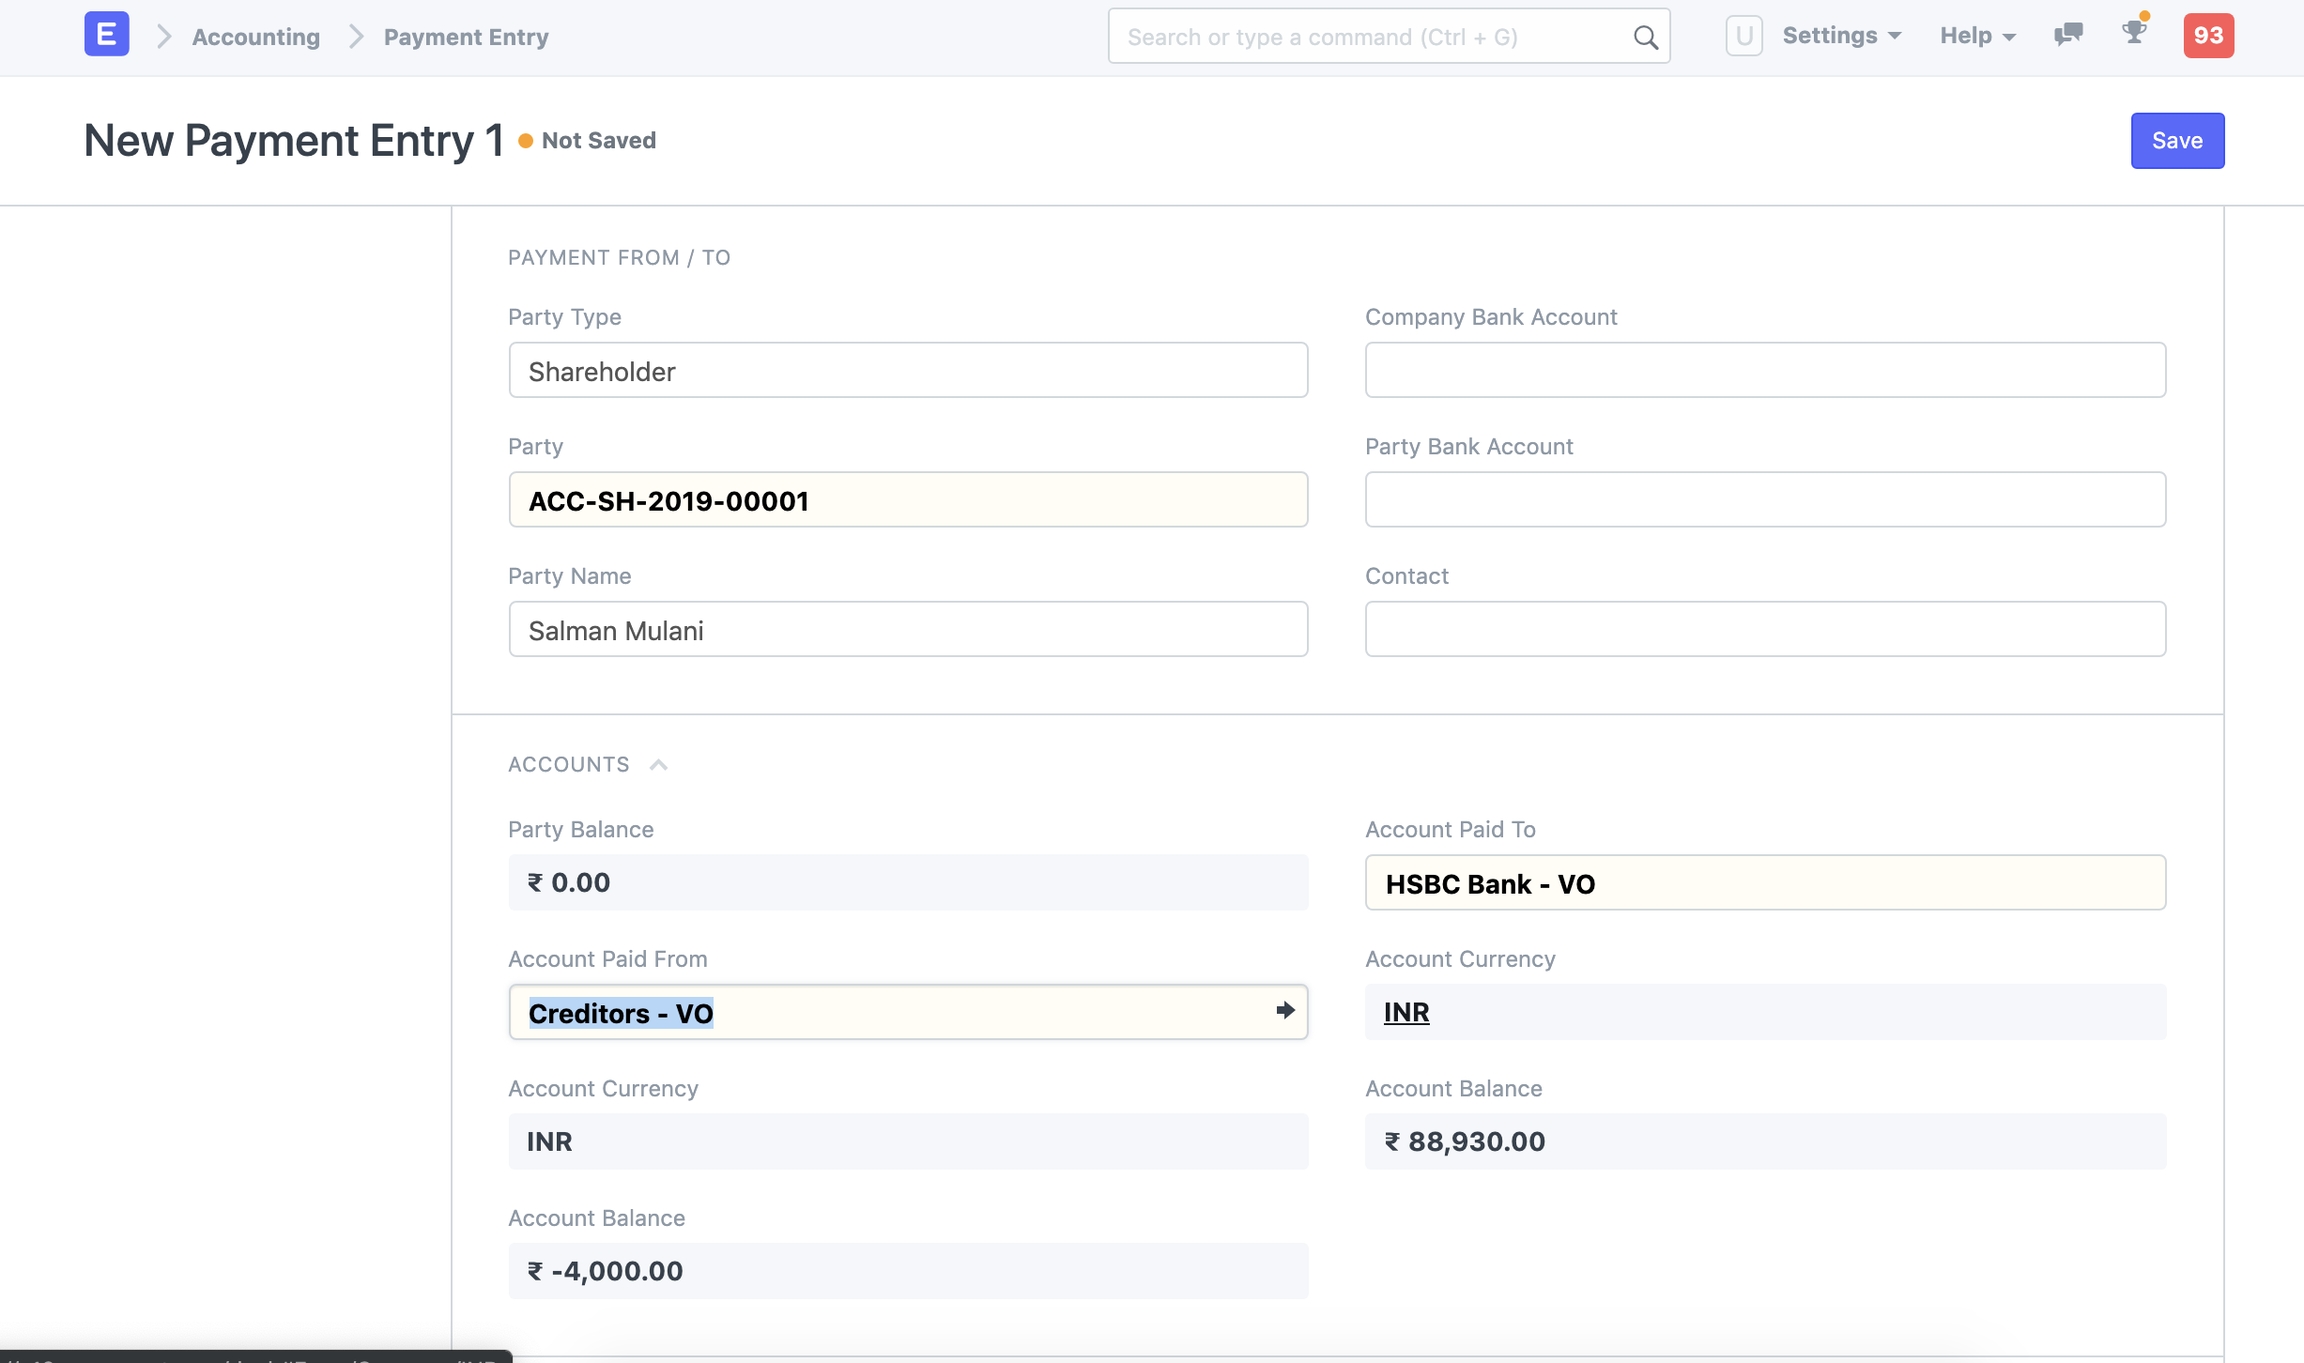Click the Save button
The image size is (2304, 1363).
point(2177,141)
